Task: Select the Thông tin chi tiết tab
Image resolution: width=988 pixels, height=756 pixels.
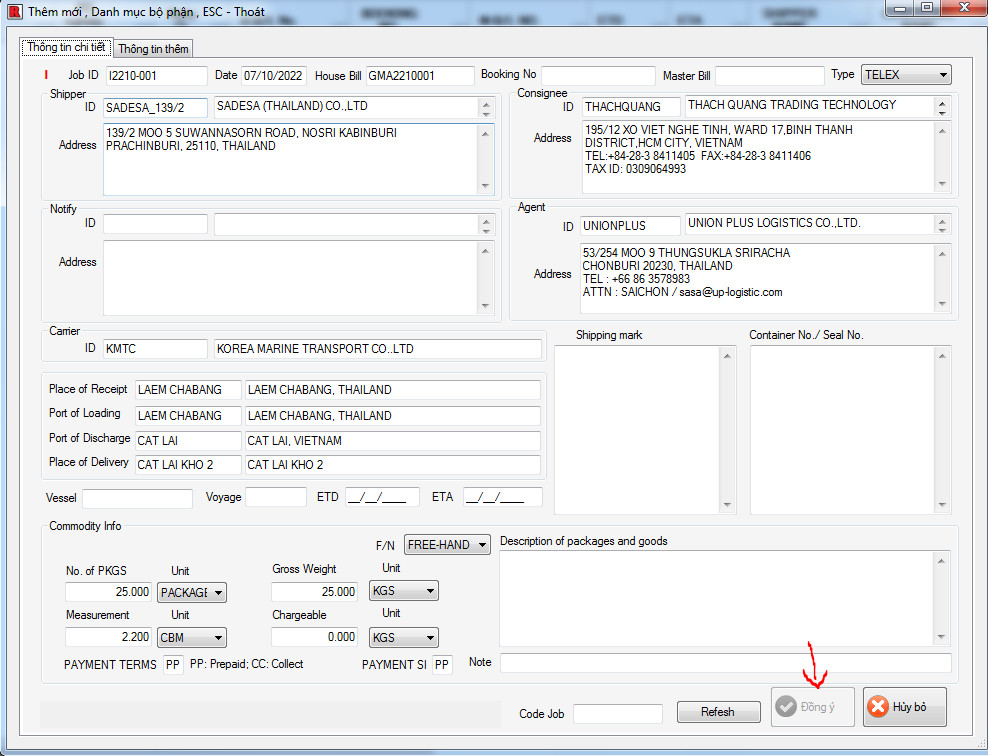Action: click(68, 48)
